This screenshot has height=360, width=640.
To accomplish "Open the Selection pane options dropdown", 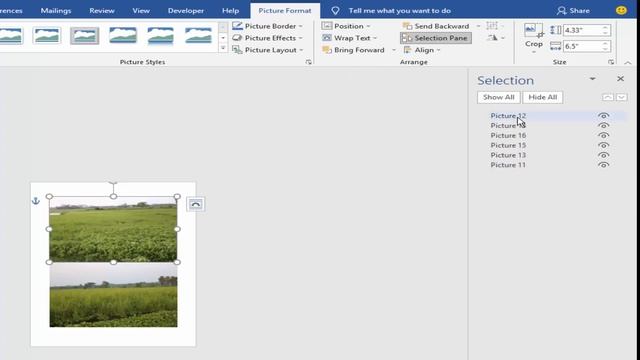I will coord(592,79).
